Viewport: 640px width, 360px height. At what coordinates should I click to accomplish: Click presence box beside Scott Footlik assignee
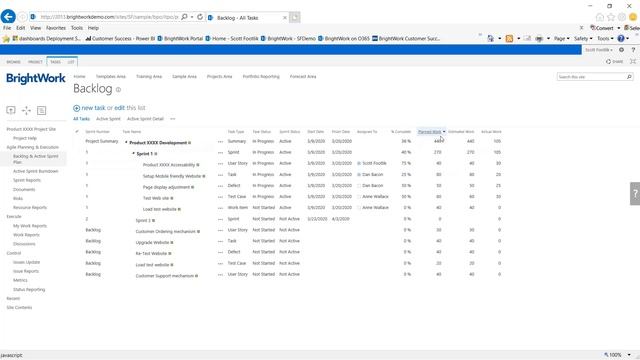359,163
